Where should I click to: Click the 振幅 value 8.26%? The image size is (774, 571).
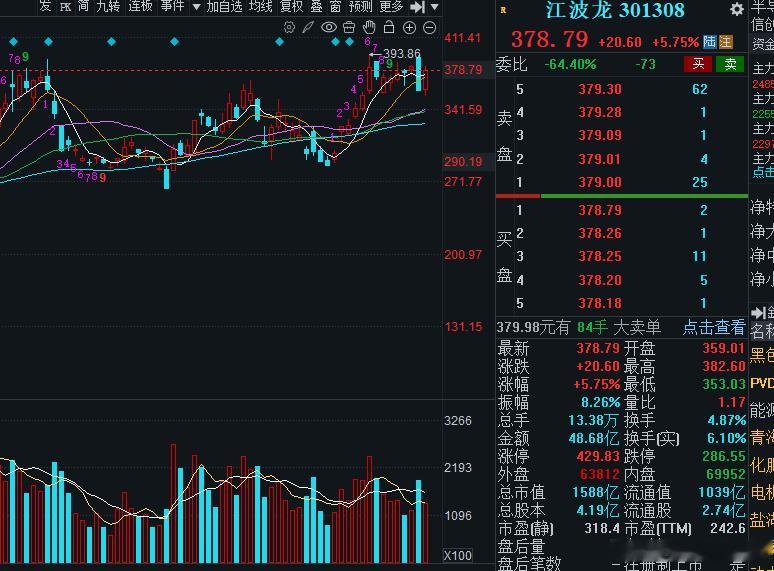(x=600, y=402)
